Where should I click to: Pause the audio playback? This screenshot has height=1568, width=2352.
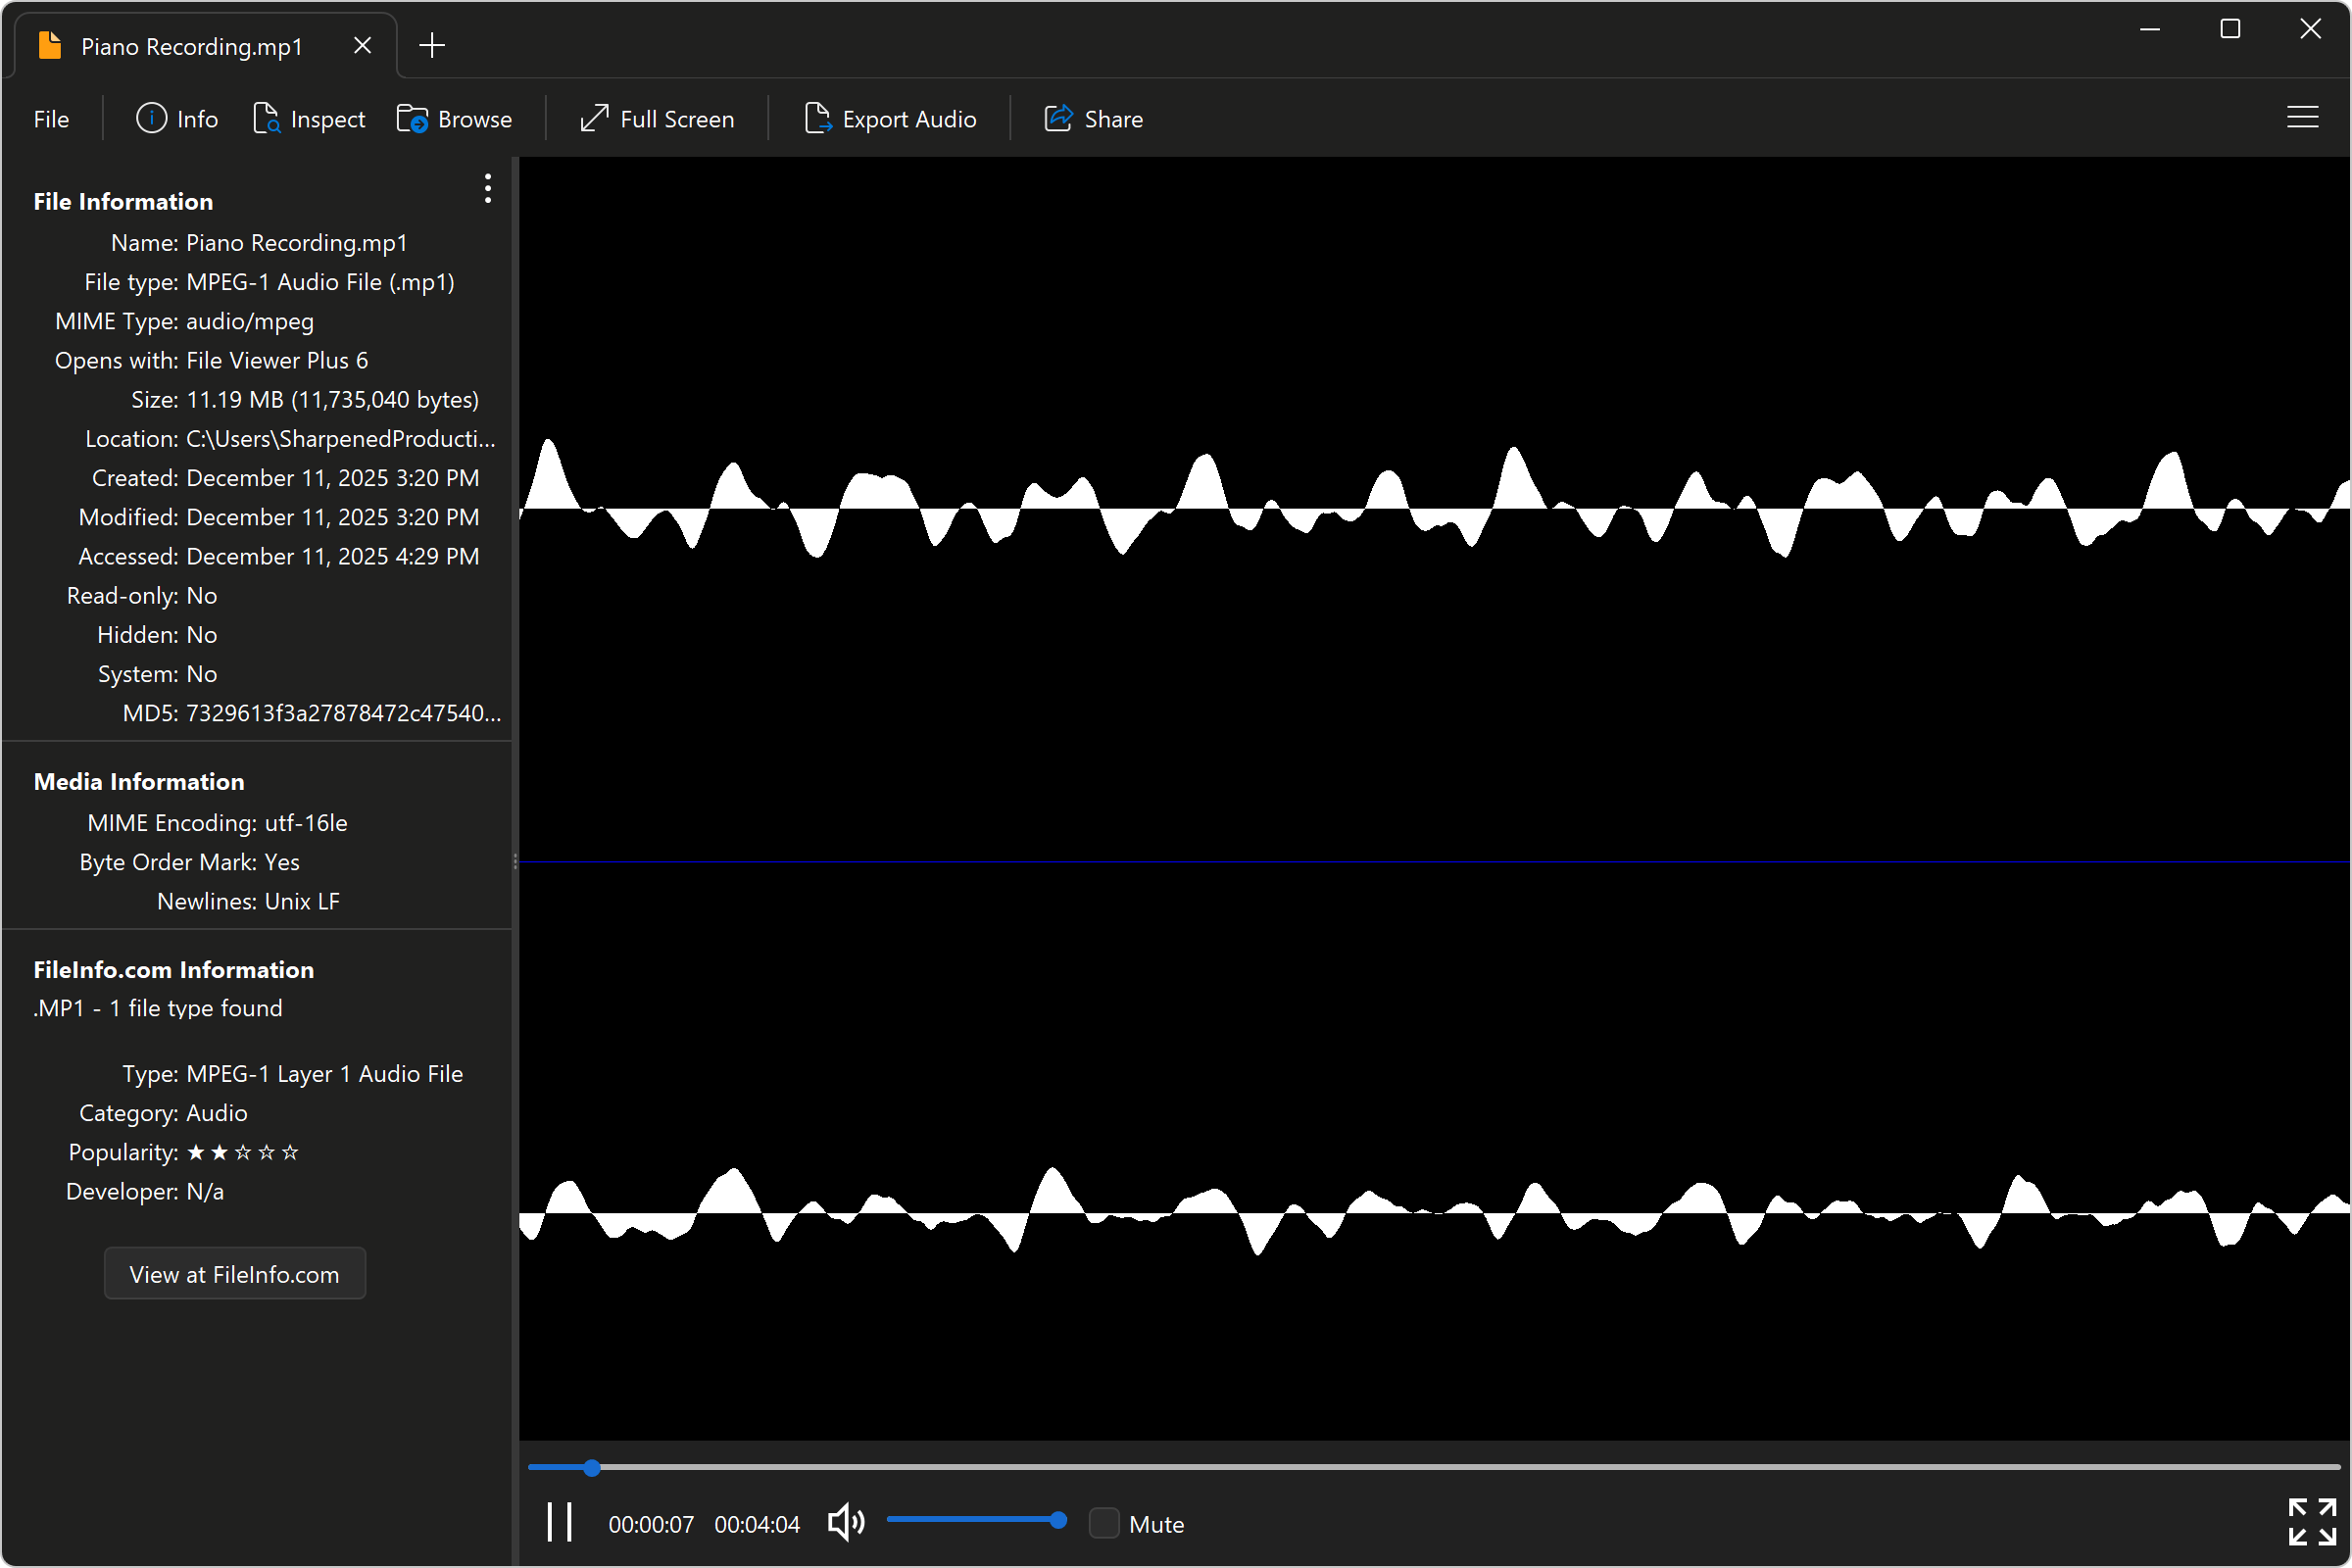(559, 1522)
